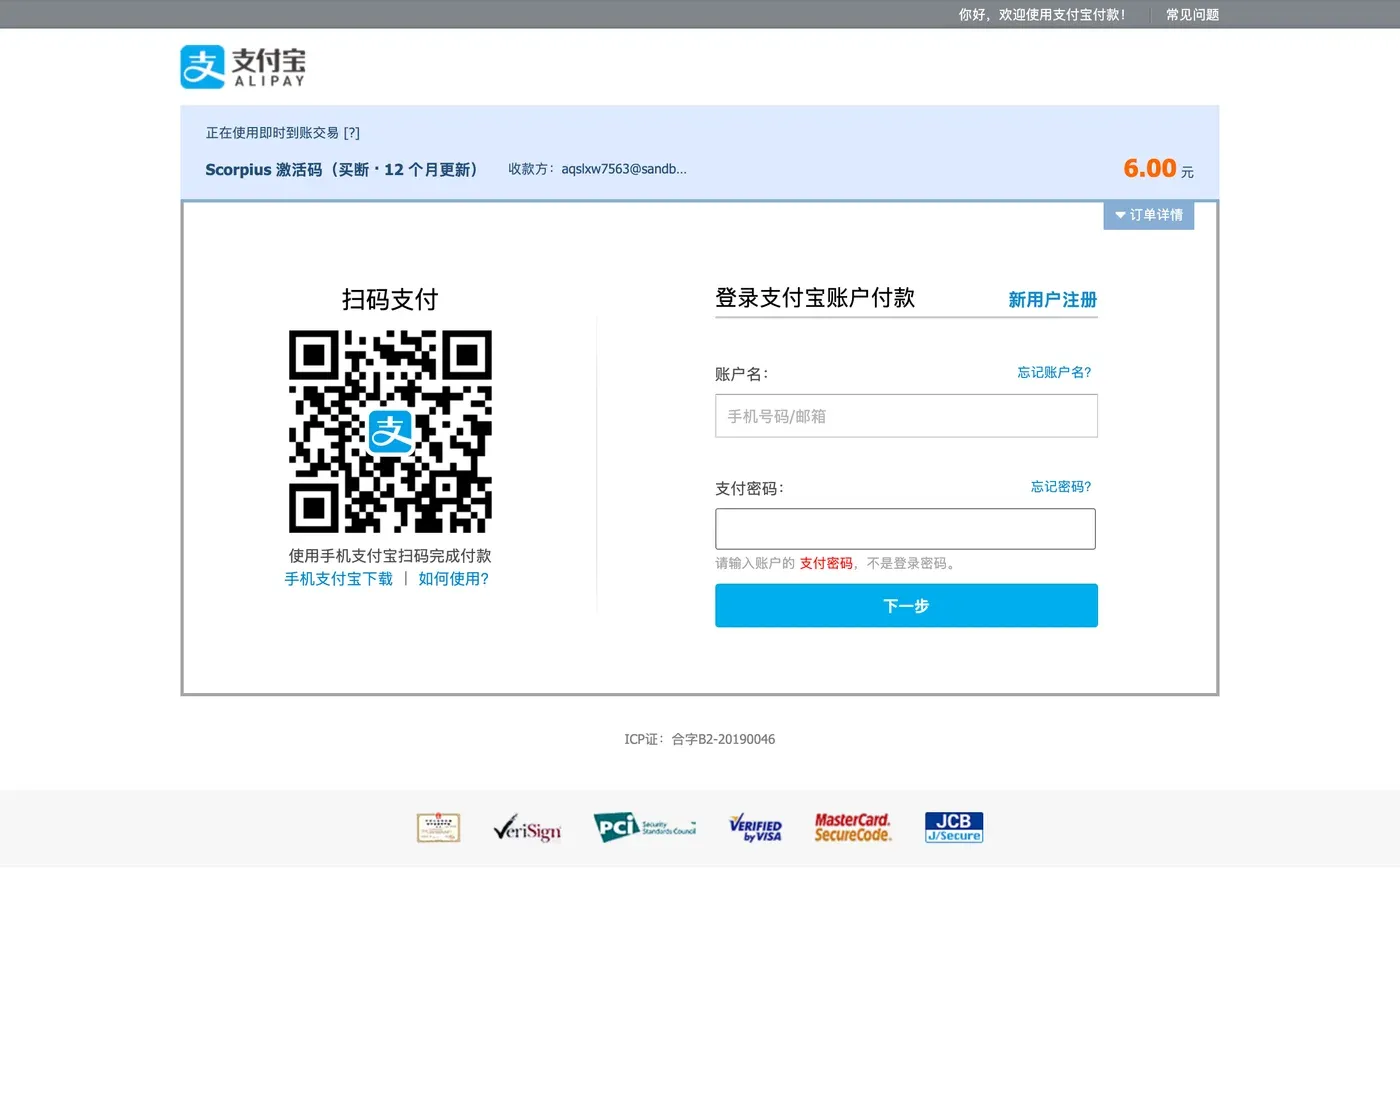Click the 登录支付宝账户付款 heading
Viewport: 1400px width, 1094px height.
(815, 298)
